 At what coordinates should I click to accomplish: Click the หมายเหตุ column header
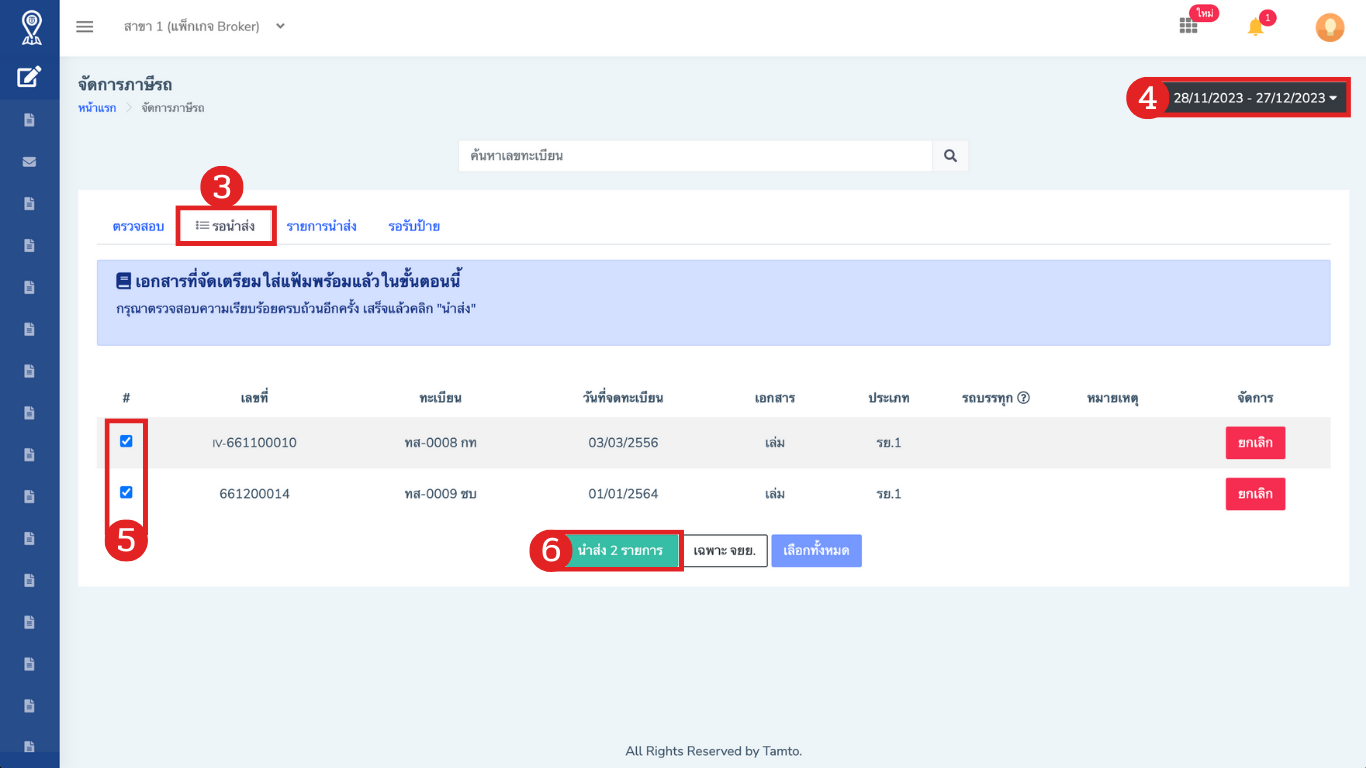coord(1112,398)
